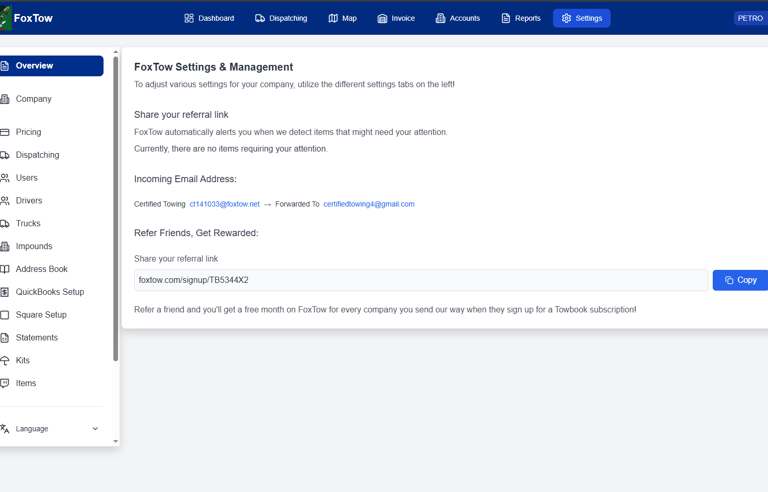This screenshot has height=492, width=768.
Task: Click the referral link text field
Action: click(421, 280)
